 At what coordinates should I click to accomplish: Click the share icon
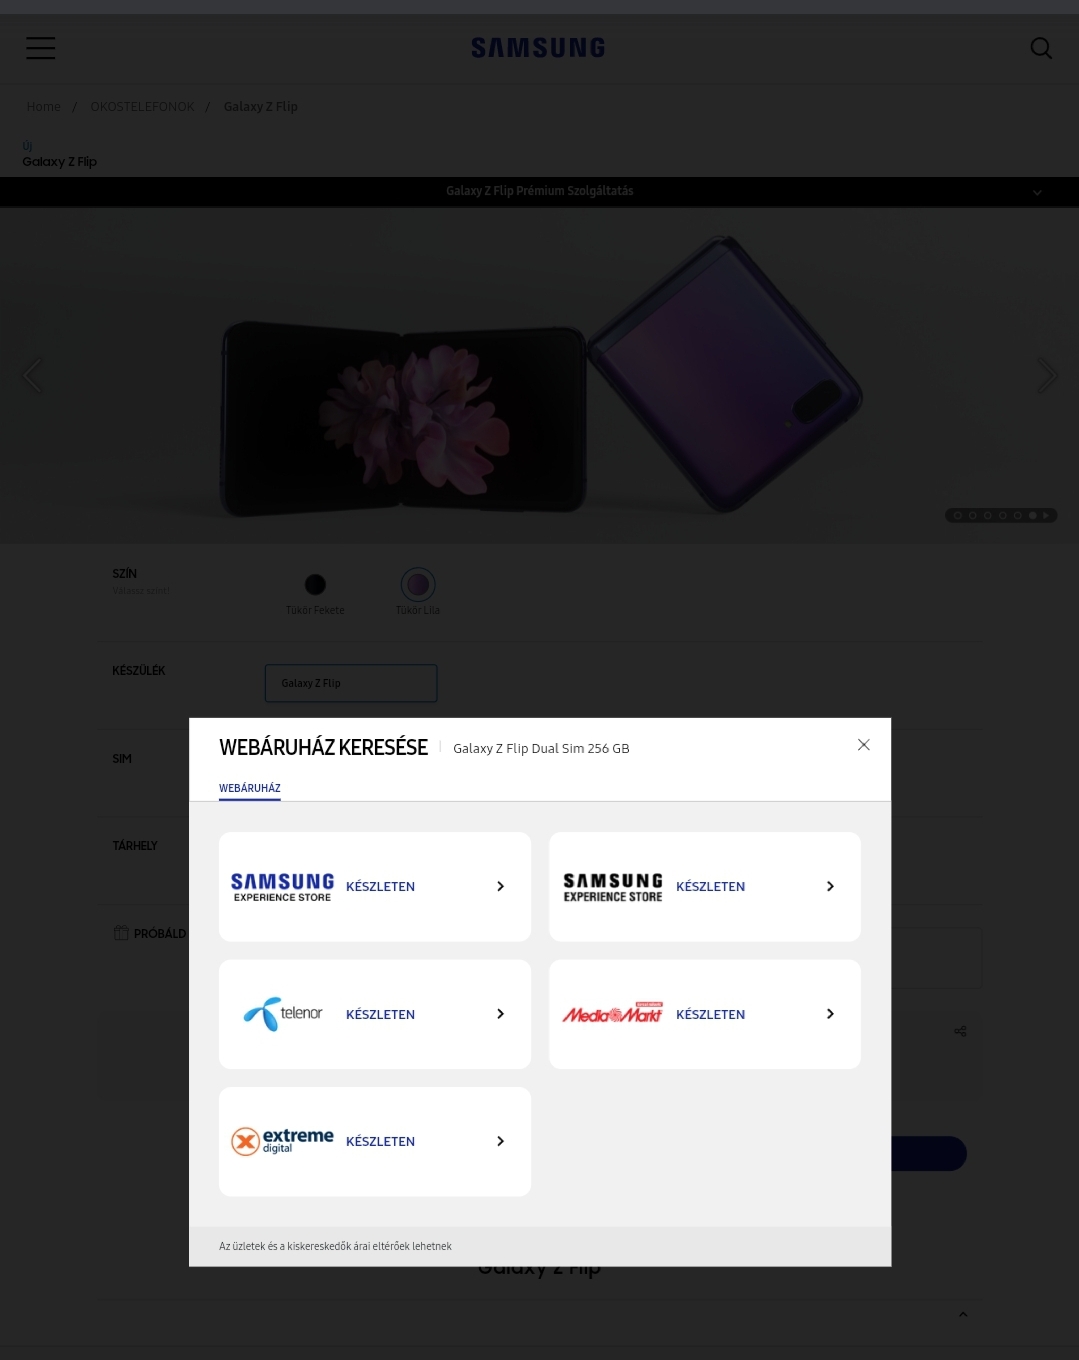click(960, 1031)
